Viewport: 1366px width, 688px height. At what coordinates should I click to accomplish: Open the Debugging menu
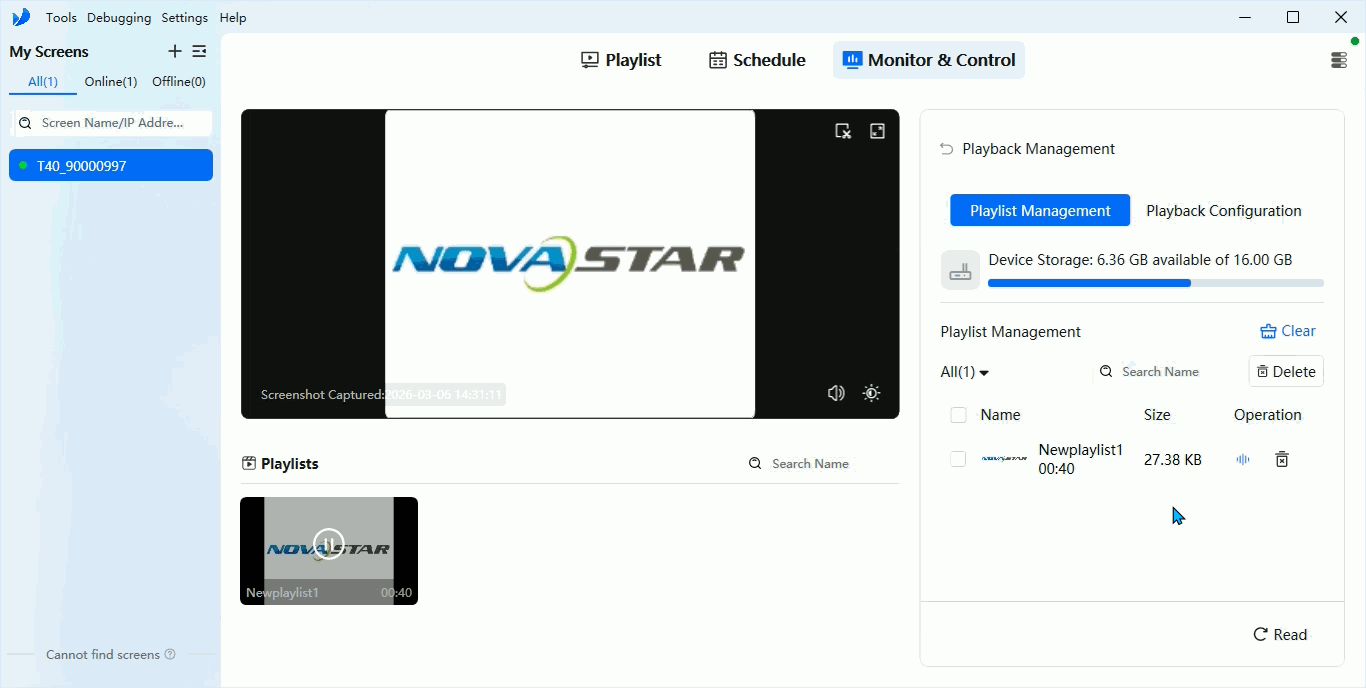click(119, 18)
